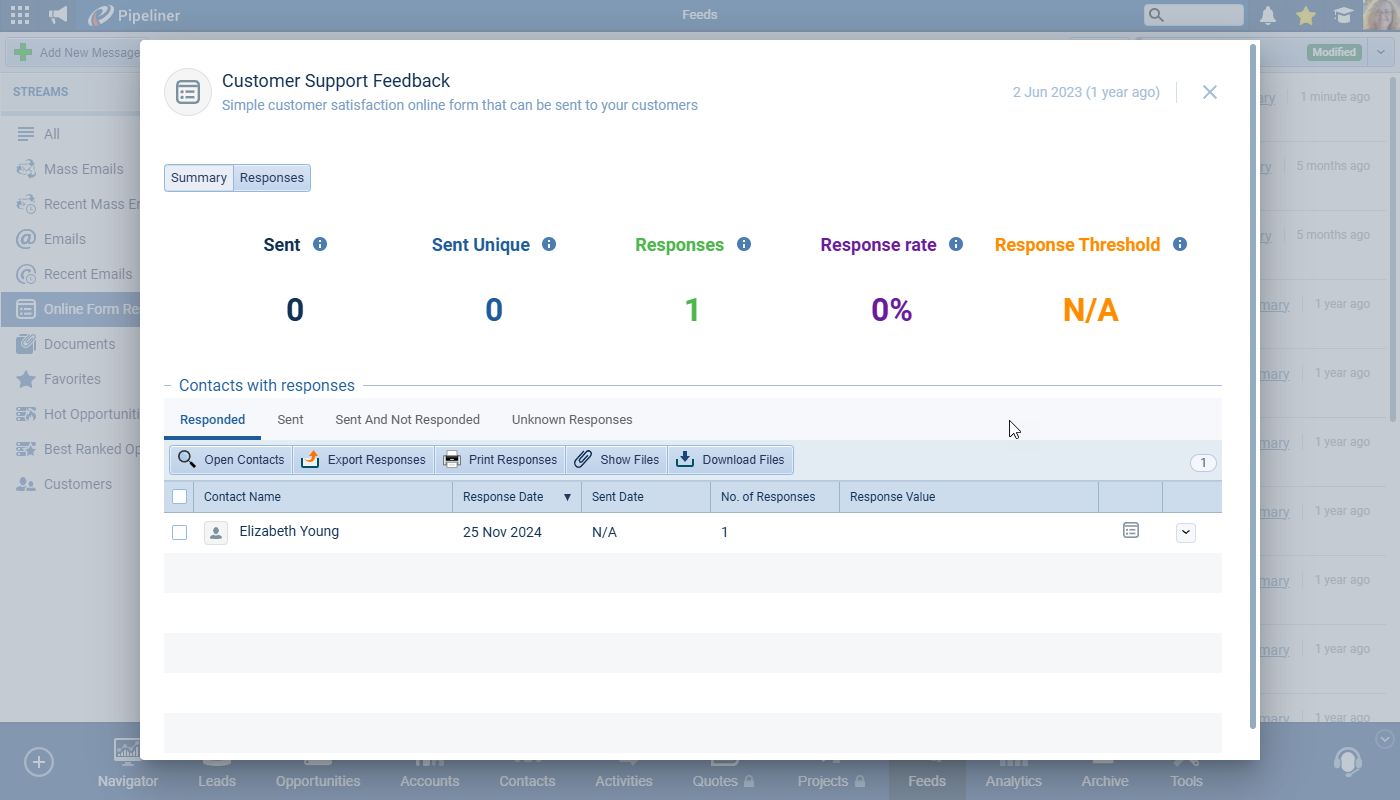Toggle the select-all checkbox in table header

[x=179, y=496]
